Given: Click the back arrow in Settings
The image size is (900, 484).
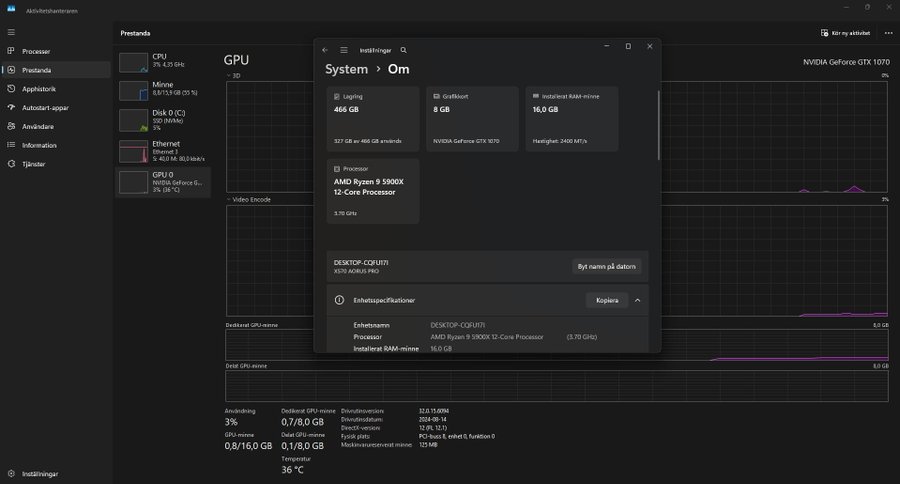Looking at the screenshot, I should pos(324,49).
